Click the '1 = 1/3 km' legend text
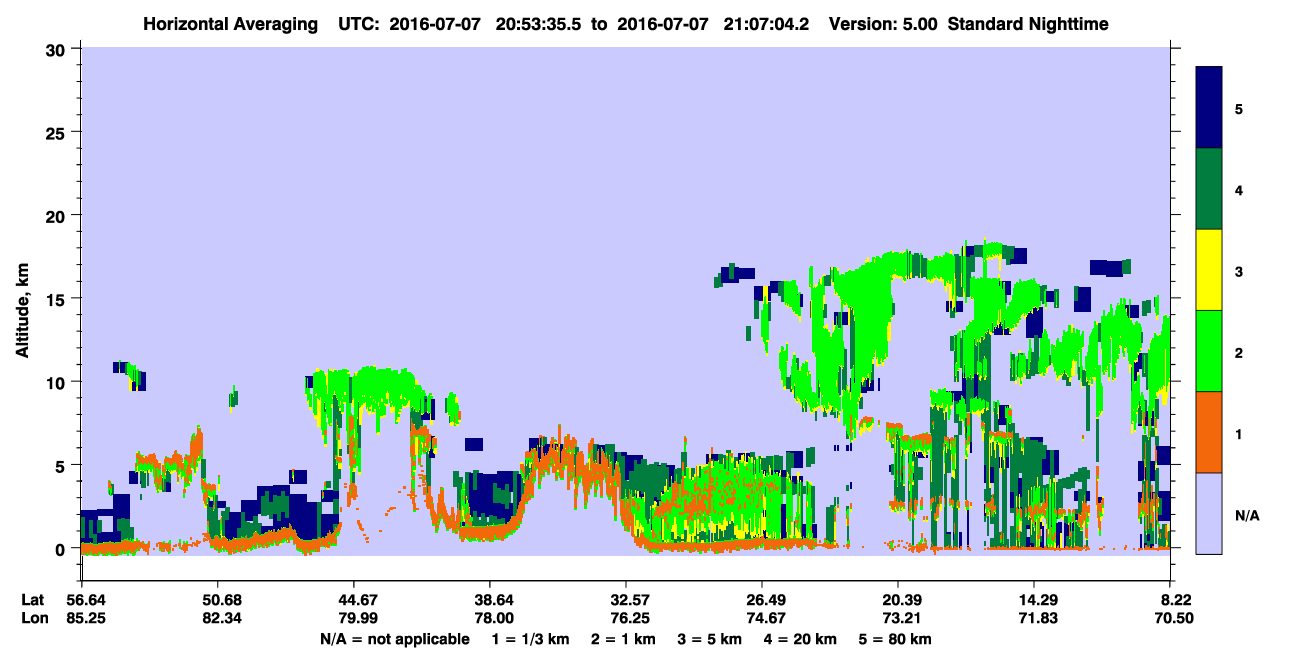Viewport: 1300px width, 667px height. click(x=529, y=639)
